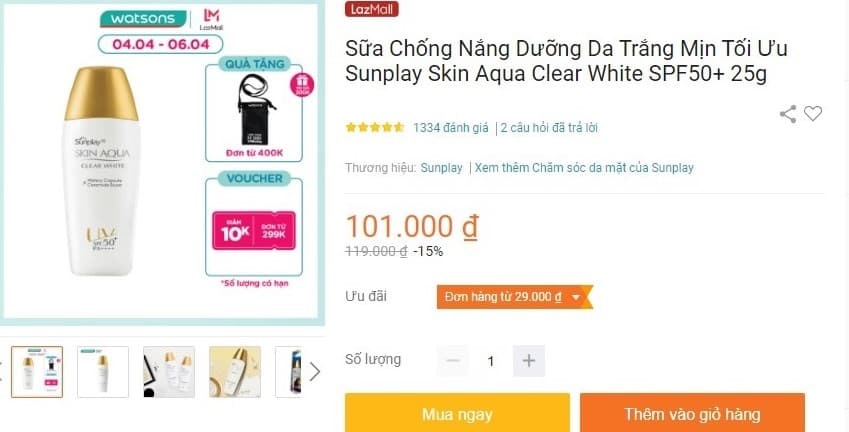Screen dimensions: 849x432
Task: Click the quantity input field
Action: pos(491,361)
